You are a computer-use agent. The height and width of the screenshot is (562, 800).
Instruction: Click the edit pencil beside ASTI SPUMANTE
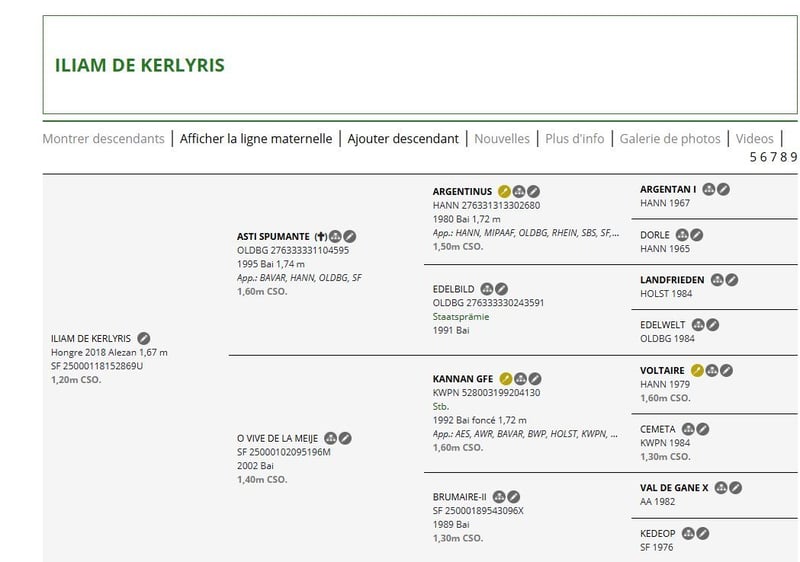point(349,236)
